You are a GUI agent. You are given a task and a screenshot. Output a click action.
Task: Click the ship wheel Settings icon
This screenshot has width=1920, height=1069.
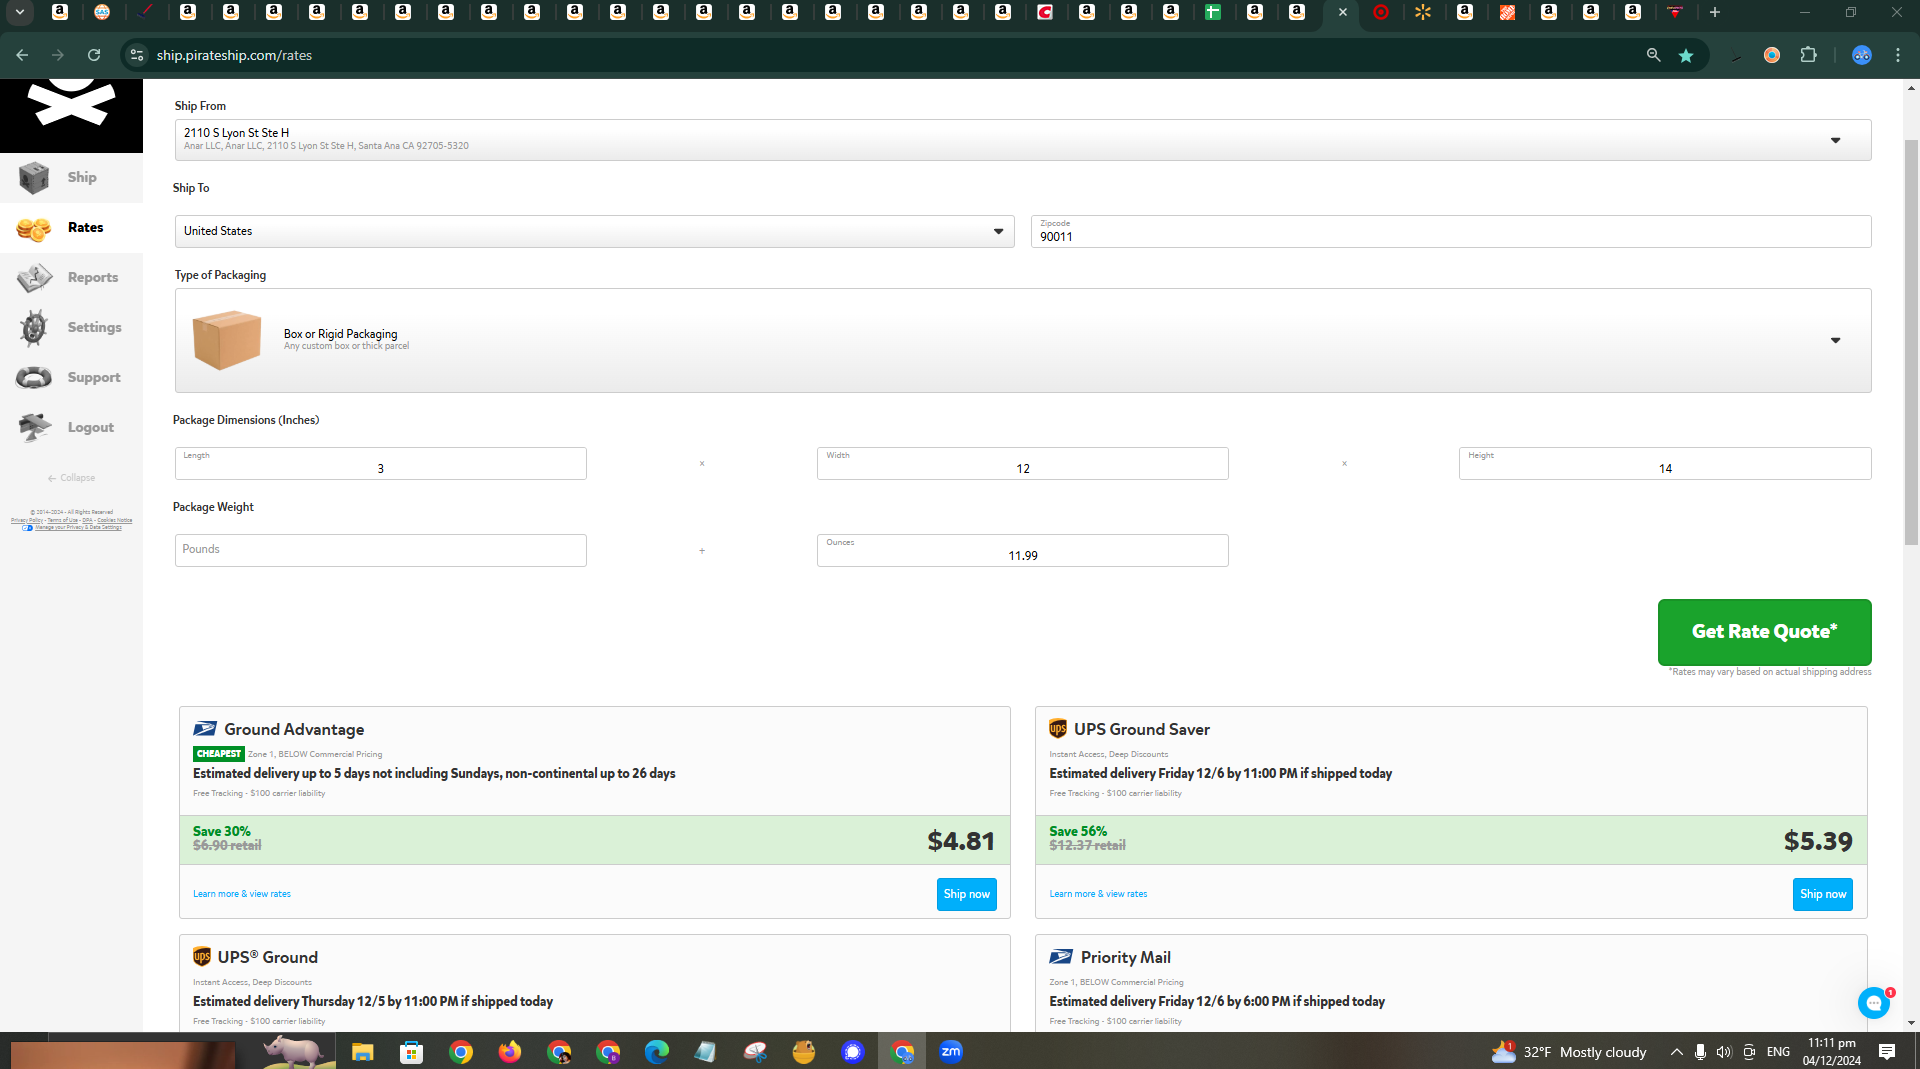[33, 328]
